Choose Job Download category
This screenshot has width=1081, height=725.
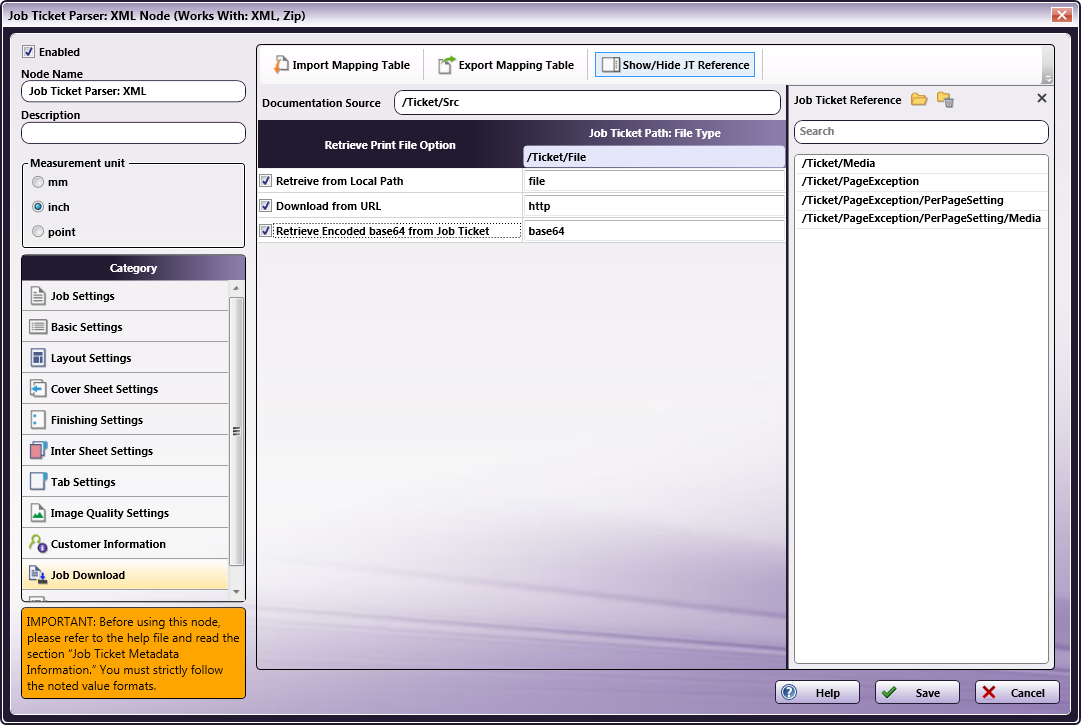point(125,575)
